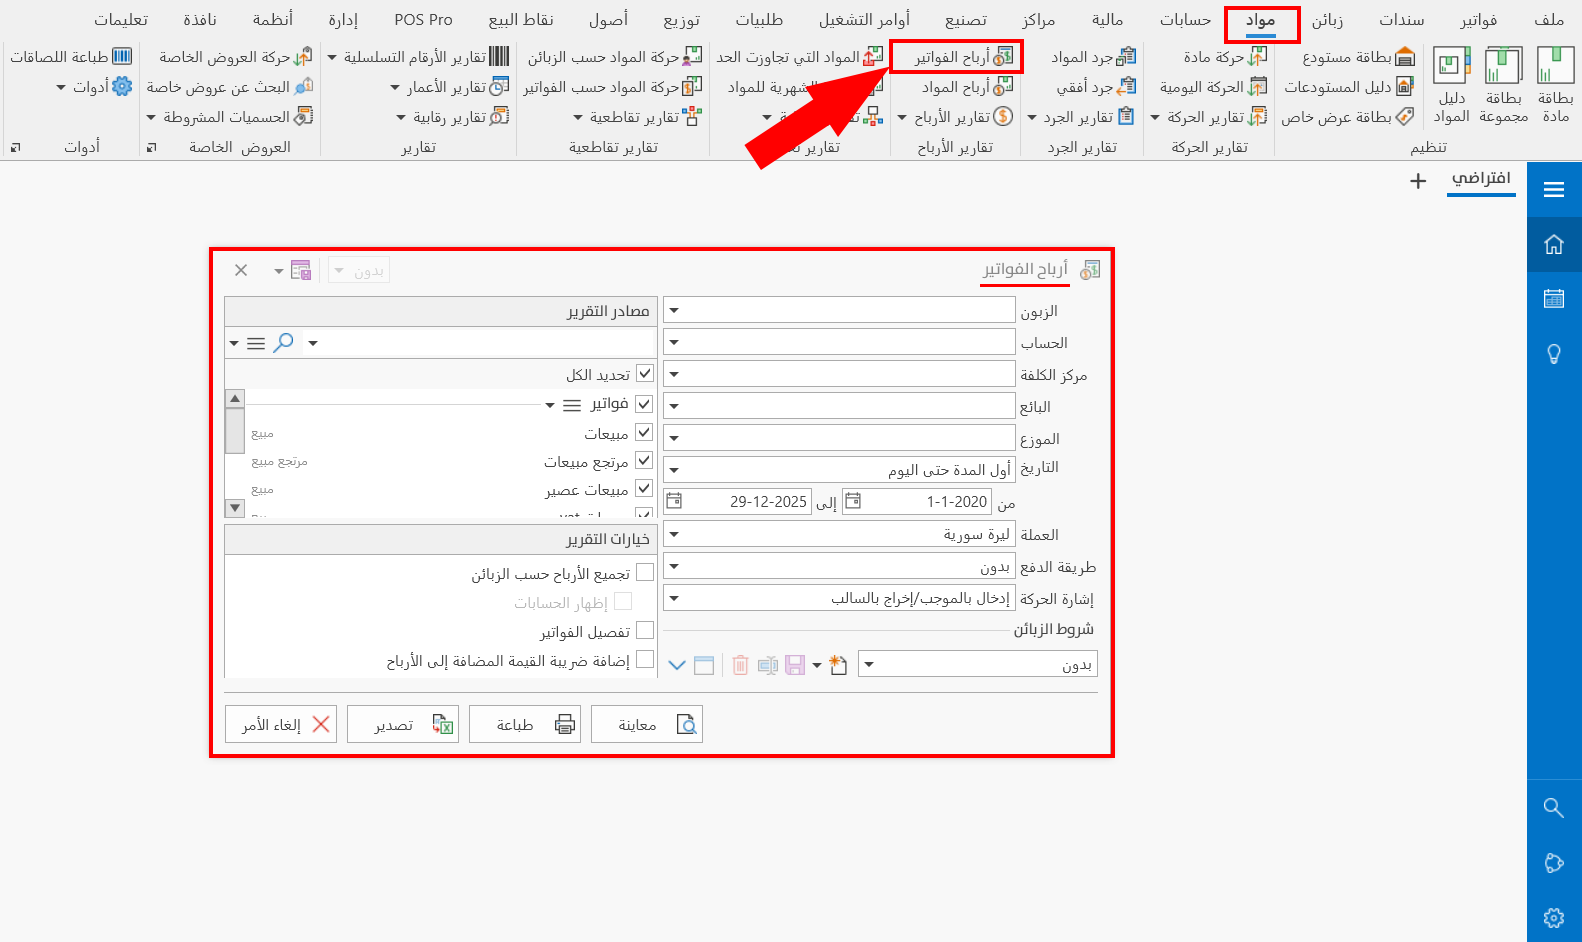Screen dimensions: 1582x942
Task: Toggle the مرتجع مبيعات checkbox
Action: [644, 460]
